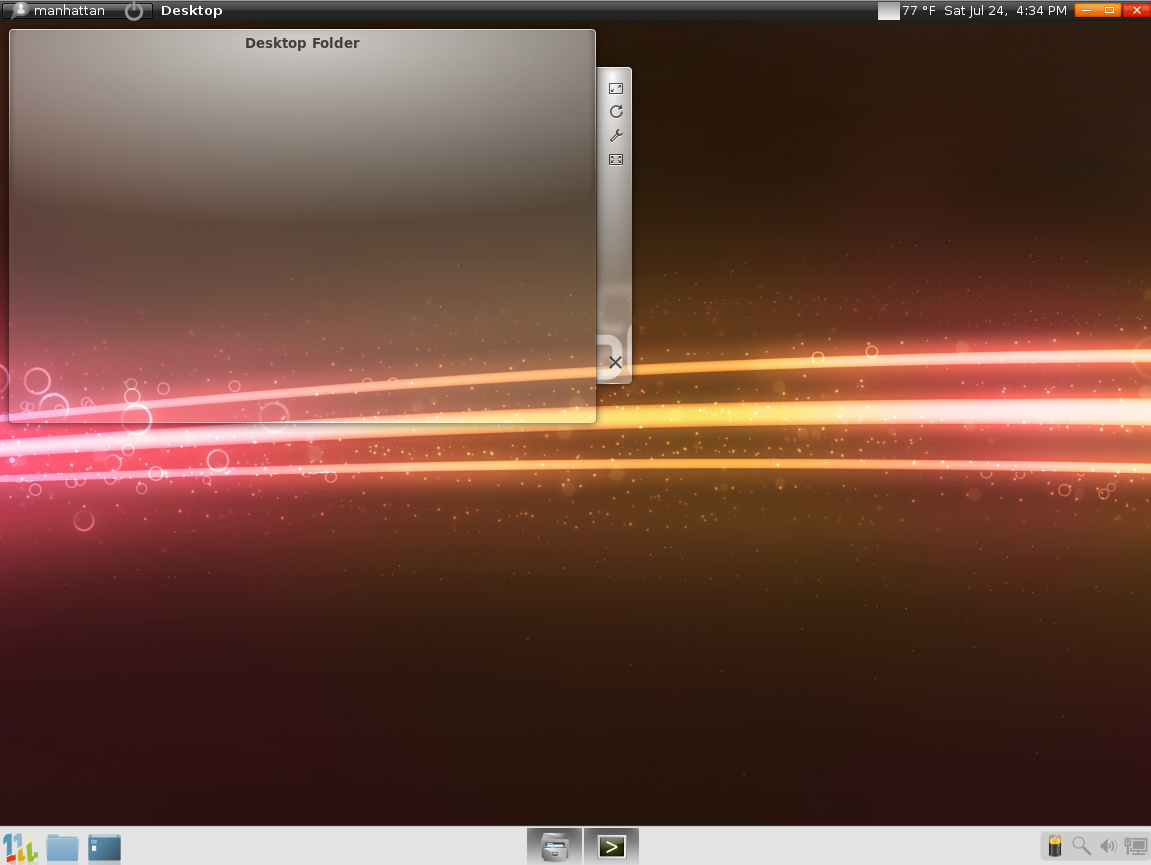Image resolution: width=1151 pixels, height=865 pixels.
Task: Click the blank square left of weather
Action: point(888,11)
